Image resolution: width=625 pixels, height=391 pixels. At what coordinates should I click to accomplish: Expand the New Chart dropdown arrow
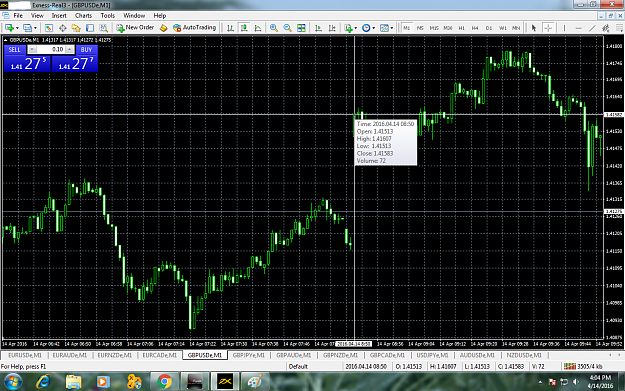(x=17, y=28)
